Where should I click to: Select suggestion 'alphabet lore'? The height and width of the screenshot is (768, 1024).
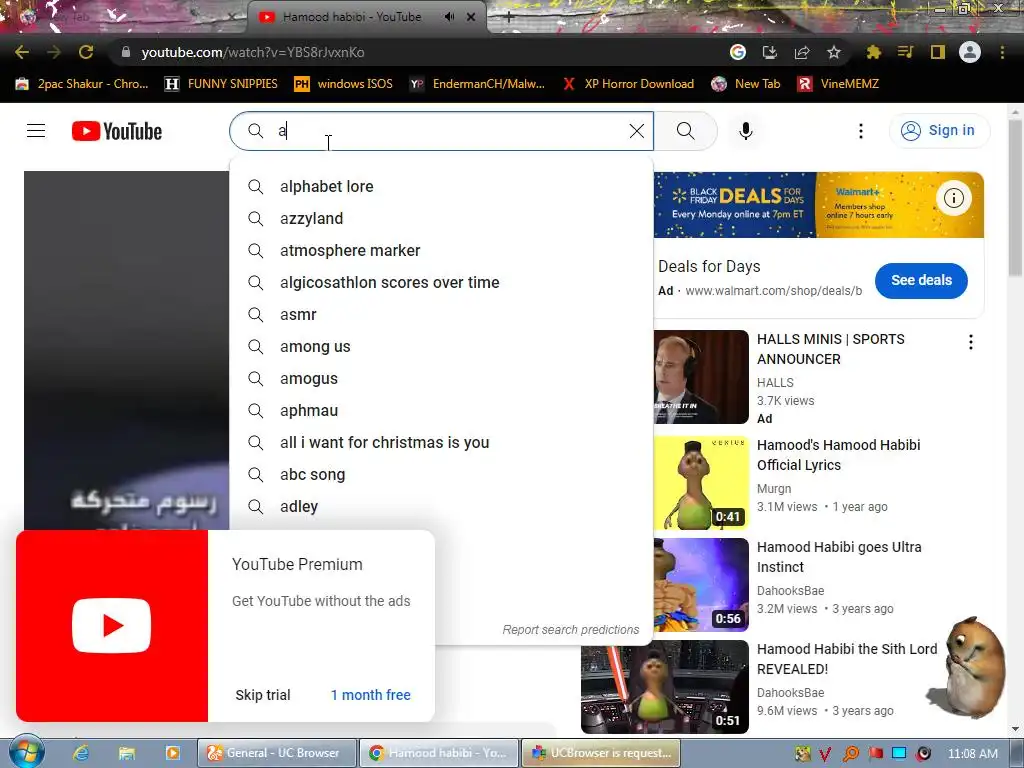(441, 187)
